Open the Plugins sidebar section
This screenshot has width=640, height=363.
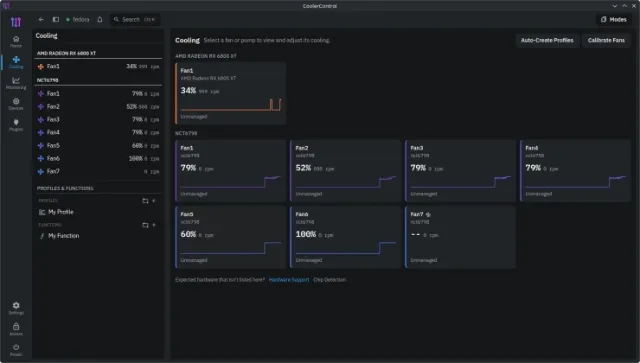click(16, 125)
